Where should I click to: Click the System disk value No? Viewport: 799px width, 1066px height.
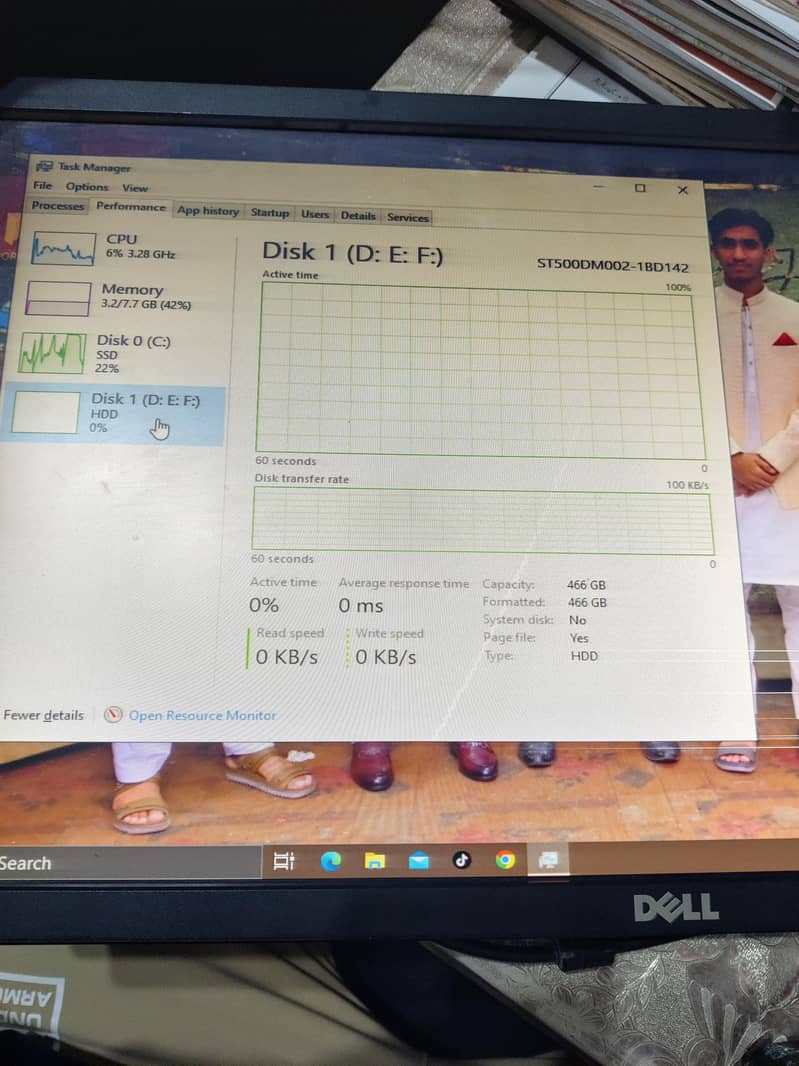click(x=577, y=620)
